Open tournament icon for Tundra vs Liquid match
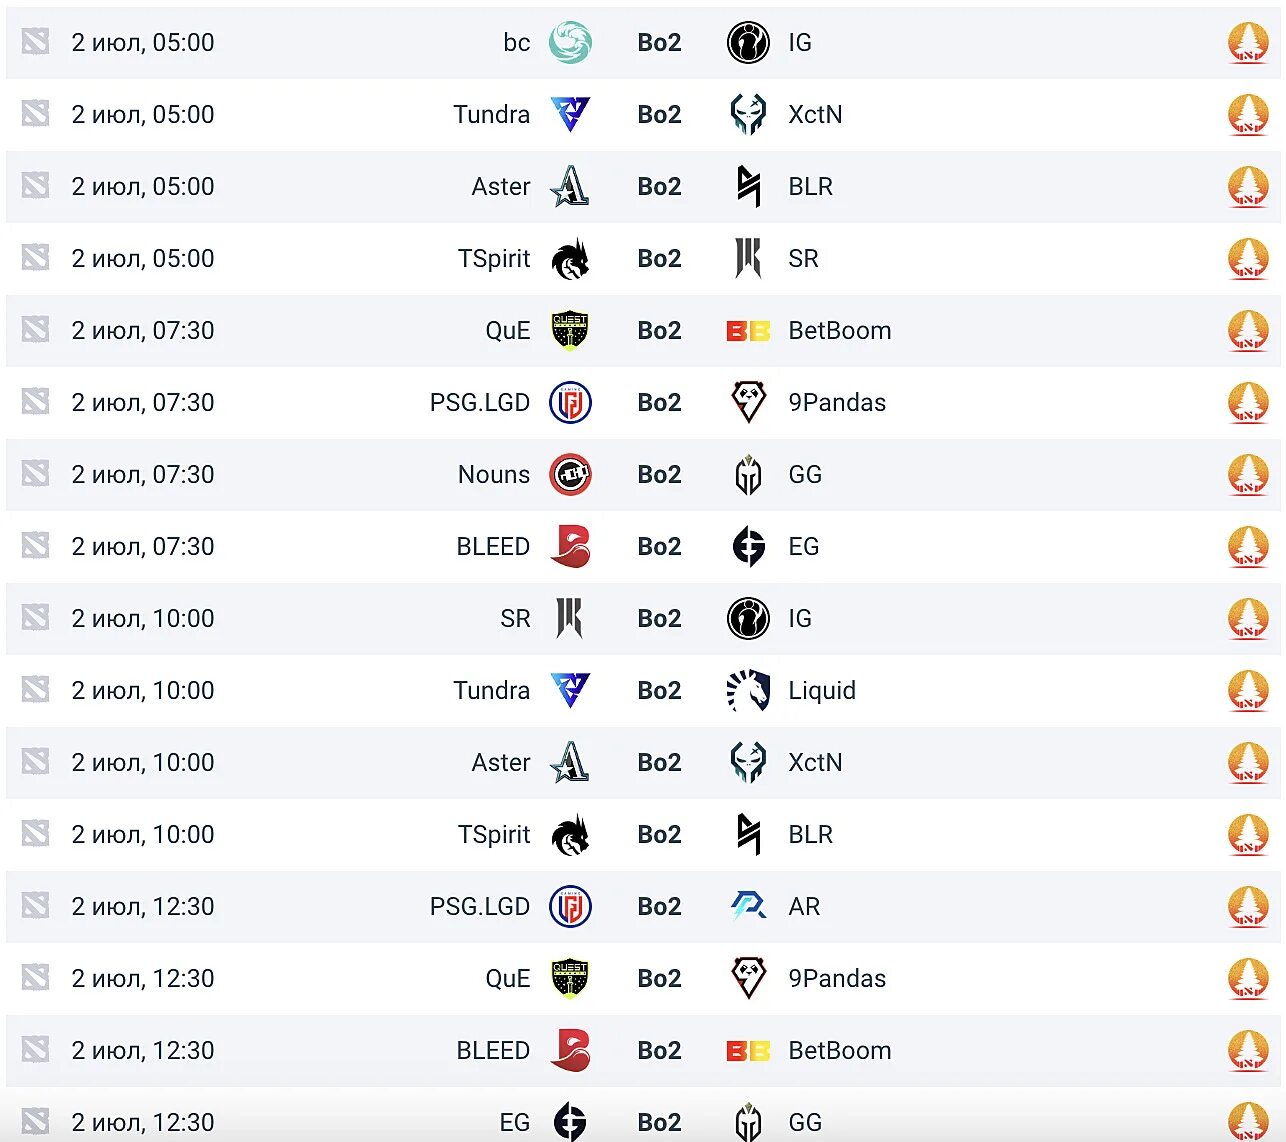This screenshot has height=1142, width=1286. point(1248,691)
